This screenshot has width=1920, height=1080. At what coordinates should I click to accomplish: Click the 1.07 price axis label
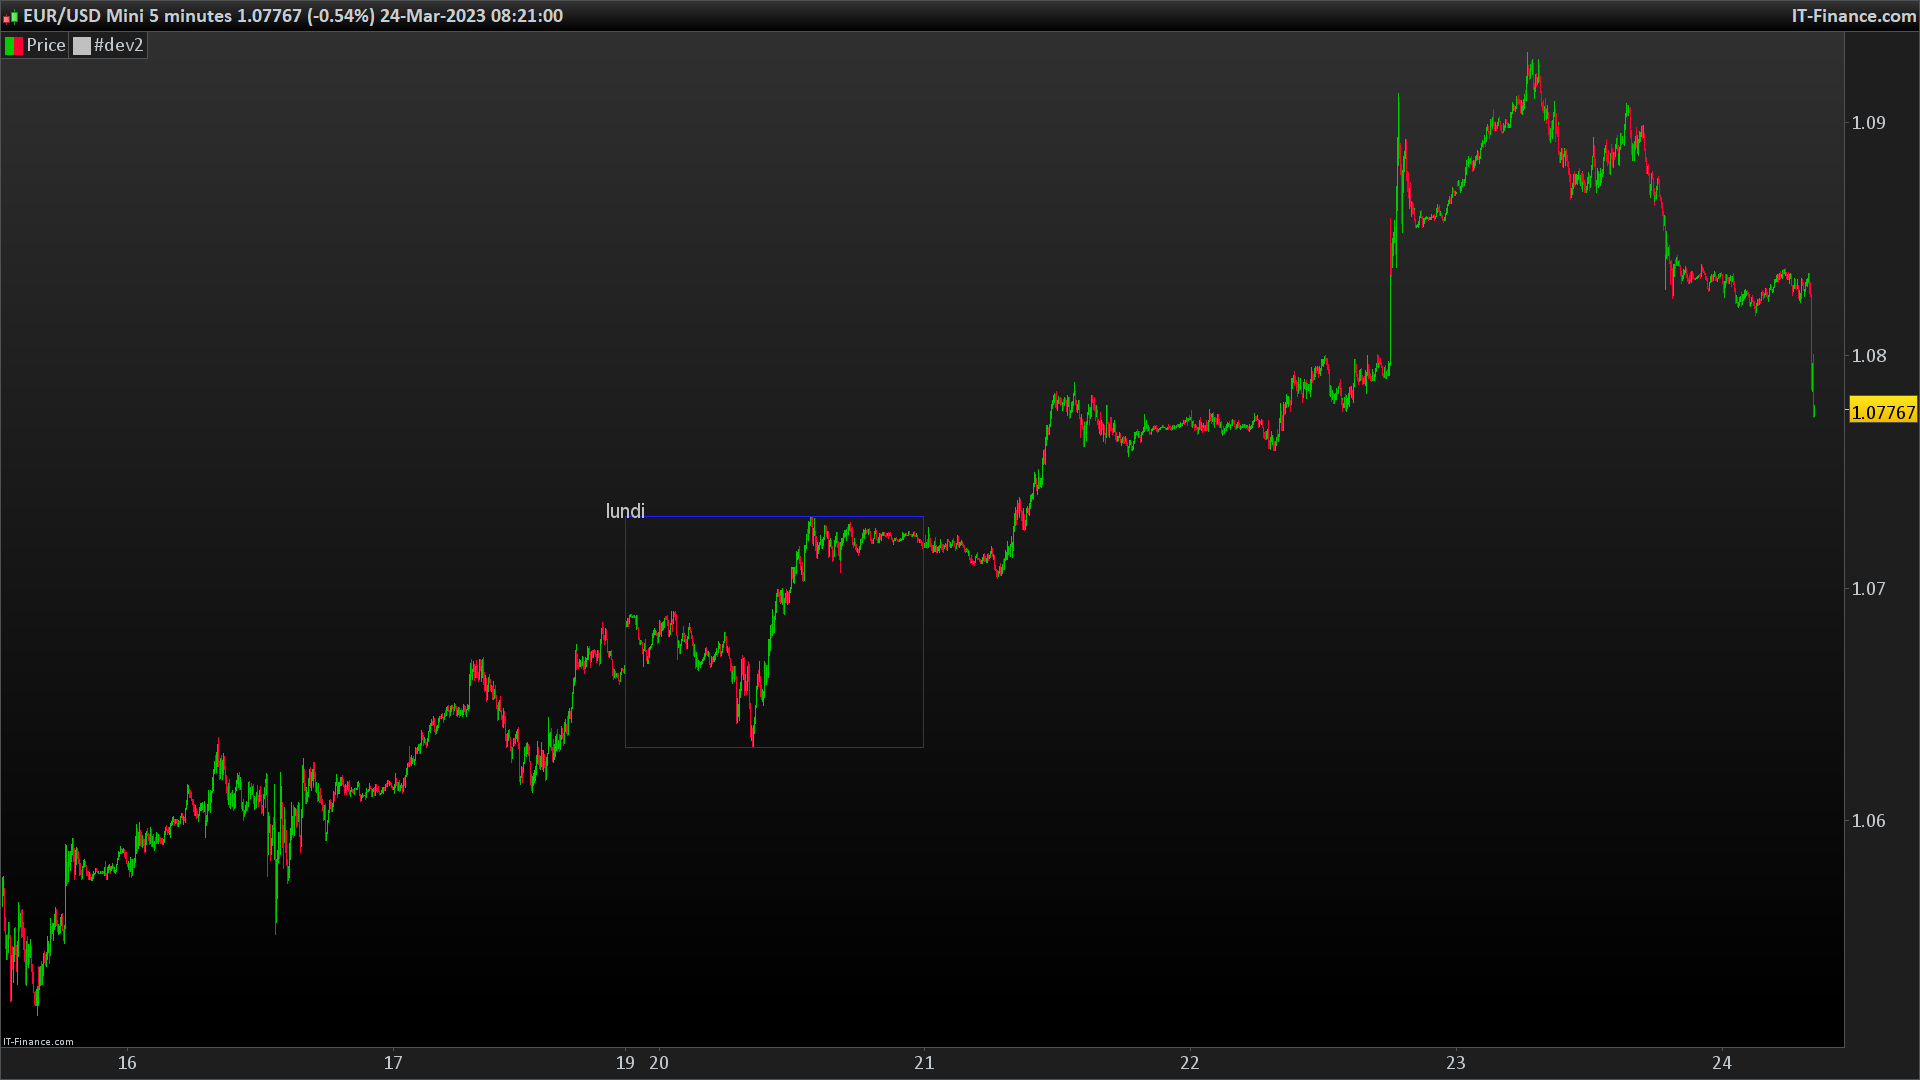[1868, 589]
